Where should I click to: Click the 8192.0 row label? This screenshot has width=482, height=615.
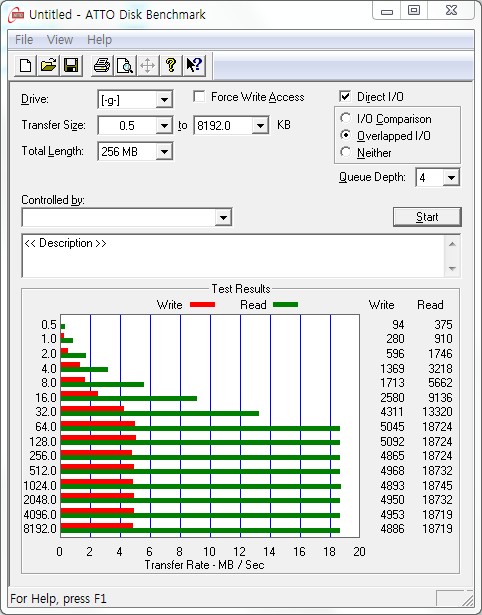[x=40, y=529]
